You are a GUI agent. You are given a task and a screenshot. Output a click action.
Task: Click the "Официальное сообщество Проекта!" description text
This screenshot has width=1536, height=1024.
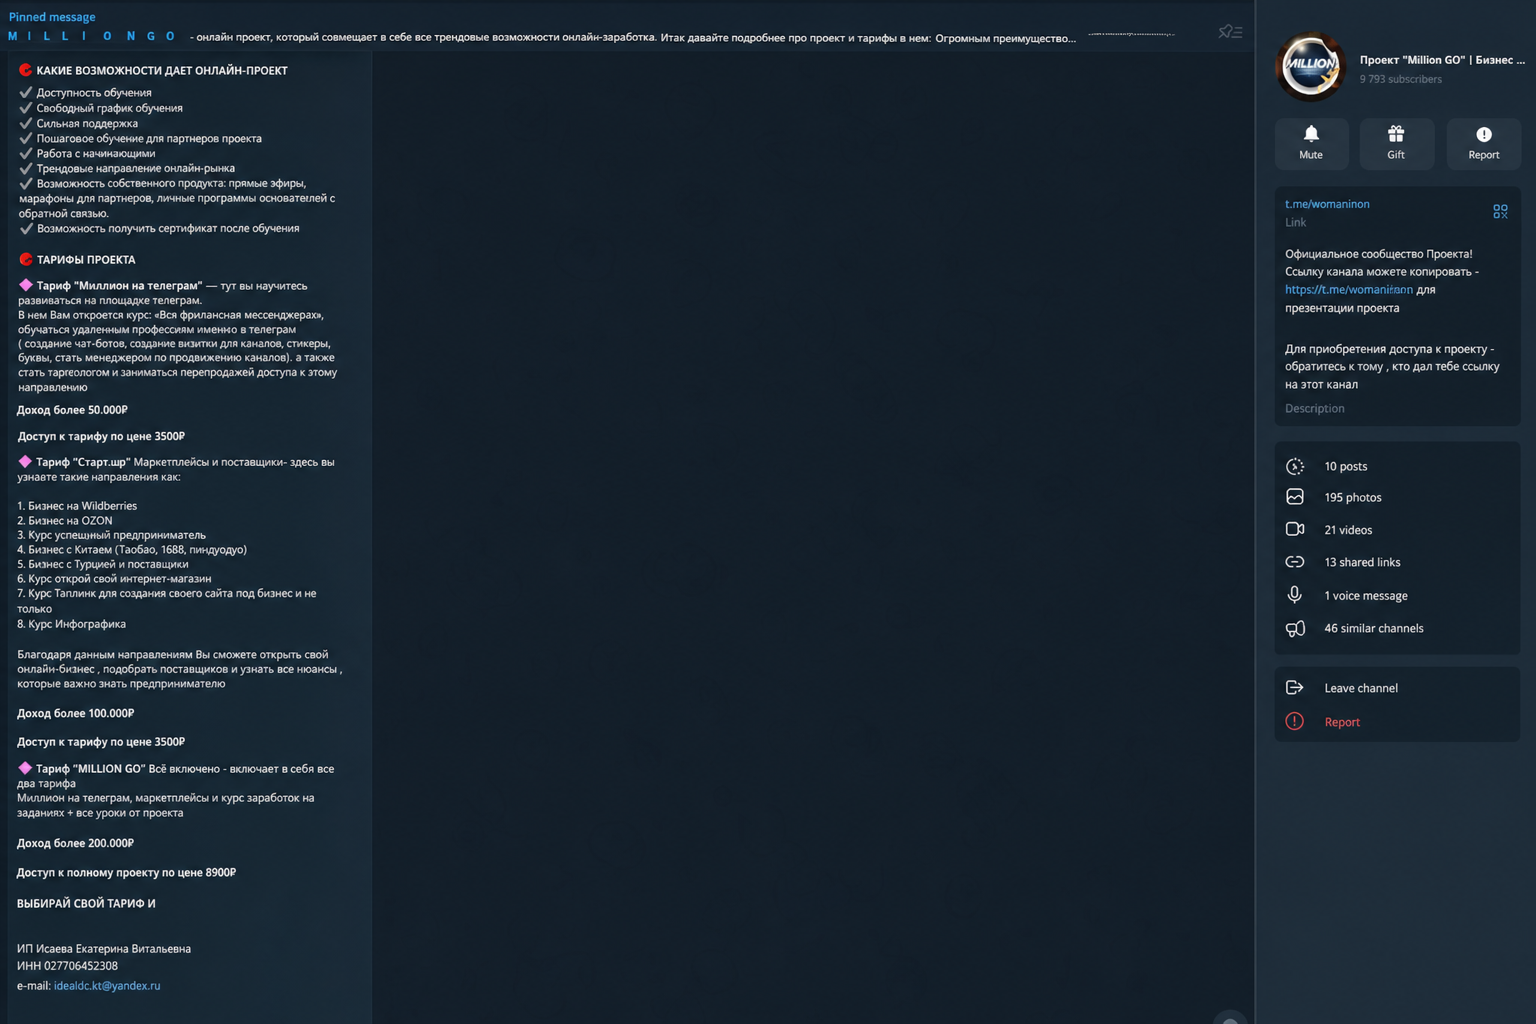click(x=1379, y=254)
